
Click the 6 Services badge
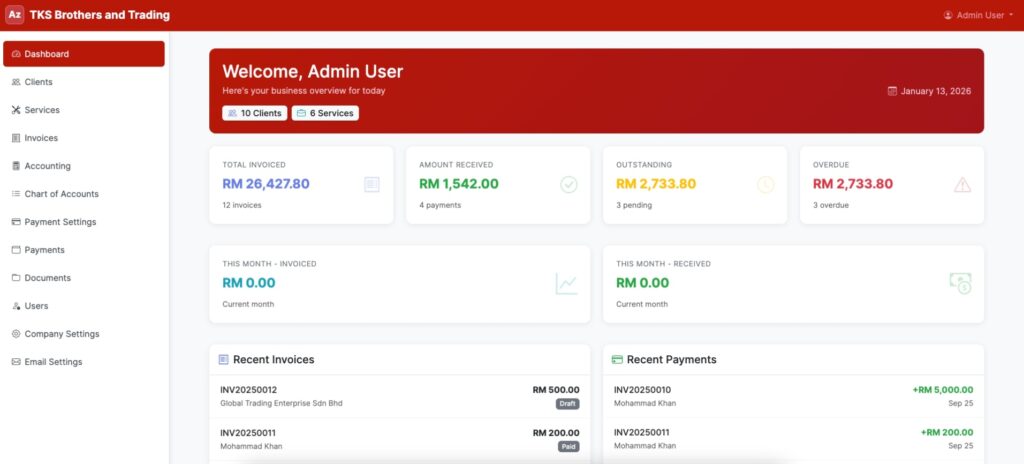coord(325,113)
